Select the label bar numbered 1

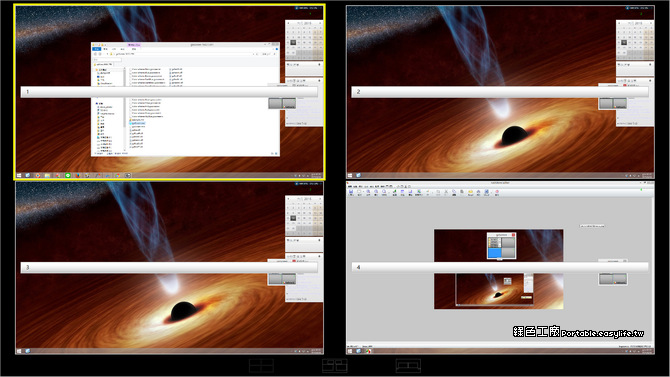169,91
